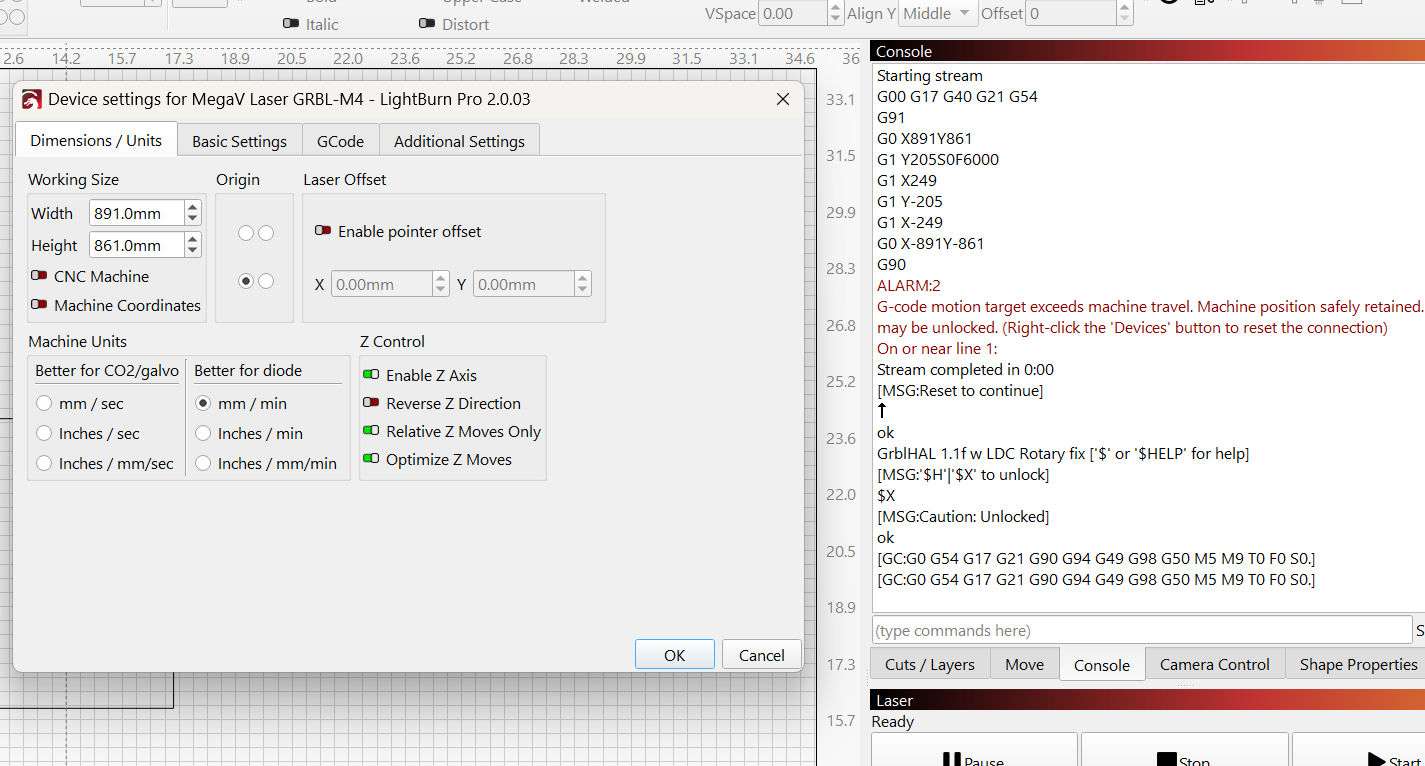
Task: Switch to the Cuts / Layers panel tab
Action: 929,664
